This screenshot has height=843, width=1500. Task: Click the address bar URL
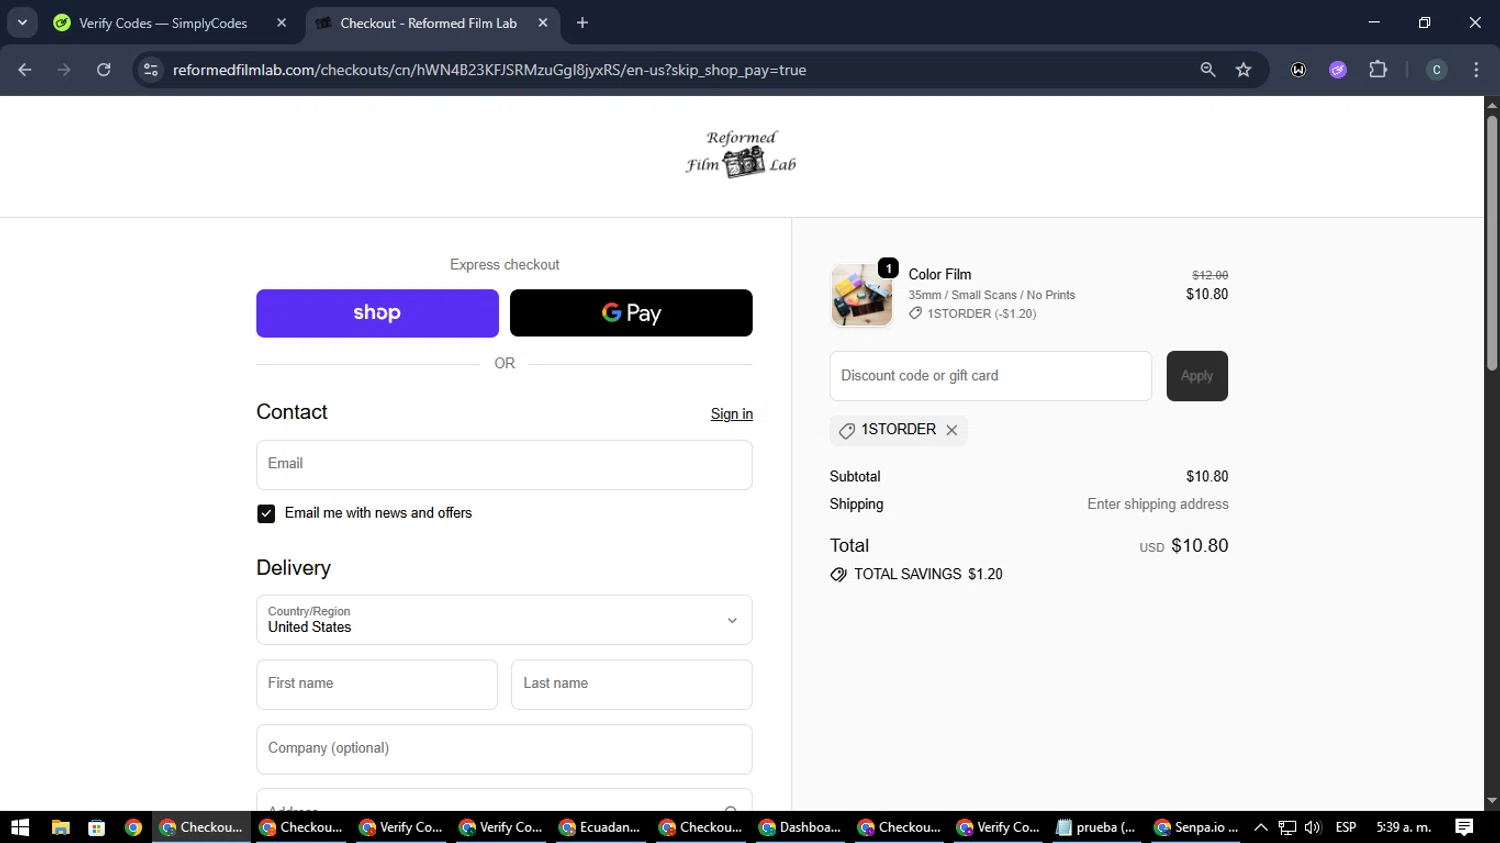coord(489,70)
